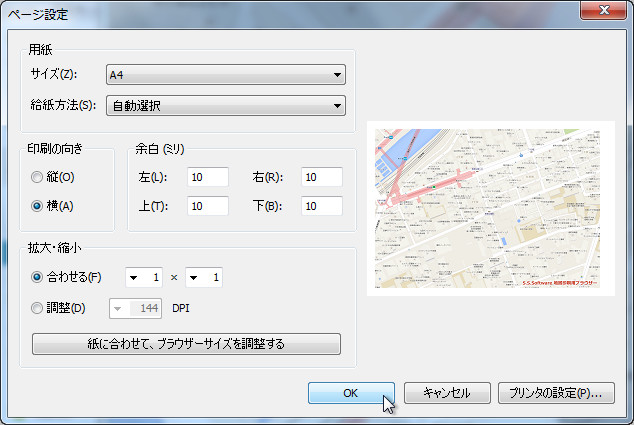Close the ページ設定 dialog
This screenshot has height=425, width=634.
pos(604,10)
